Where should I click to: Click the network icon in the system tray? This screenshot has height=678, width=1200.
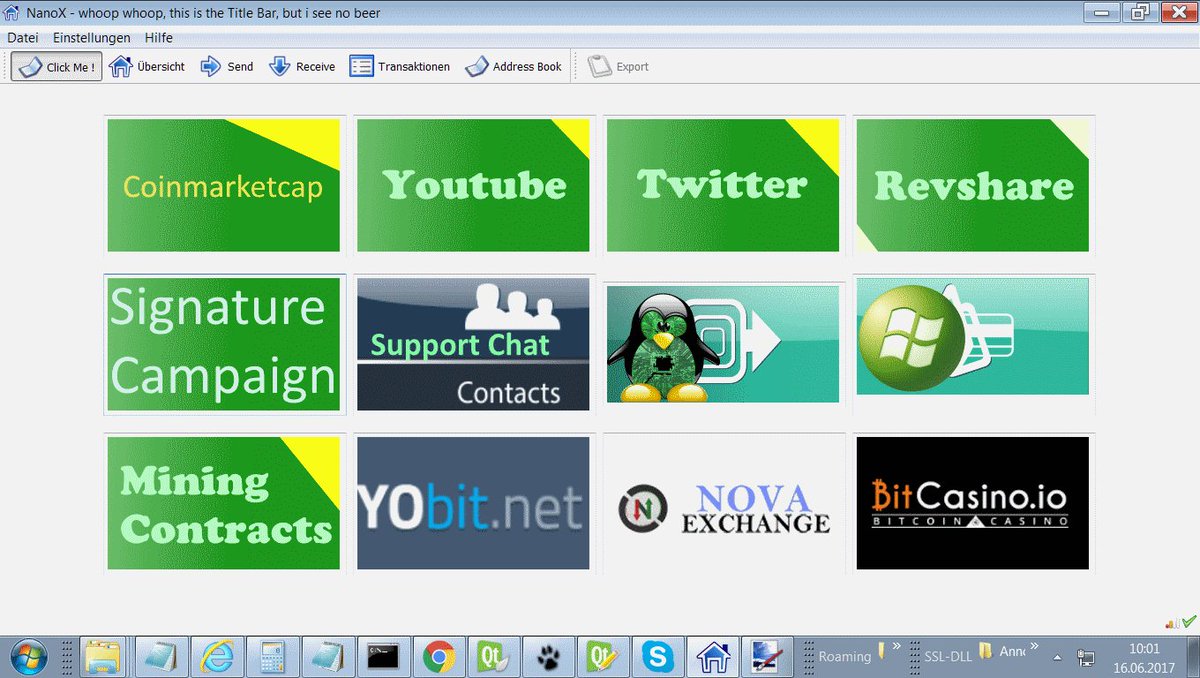pyautogui.click(x=1085, y=657)
